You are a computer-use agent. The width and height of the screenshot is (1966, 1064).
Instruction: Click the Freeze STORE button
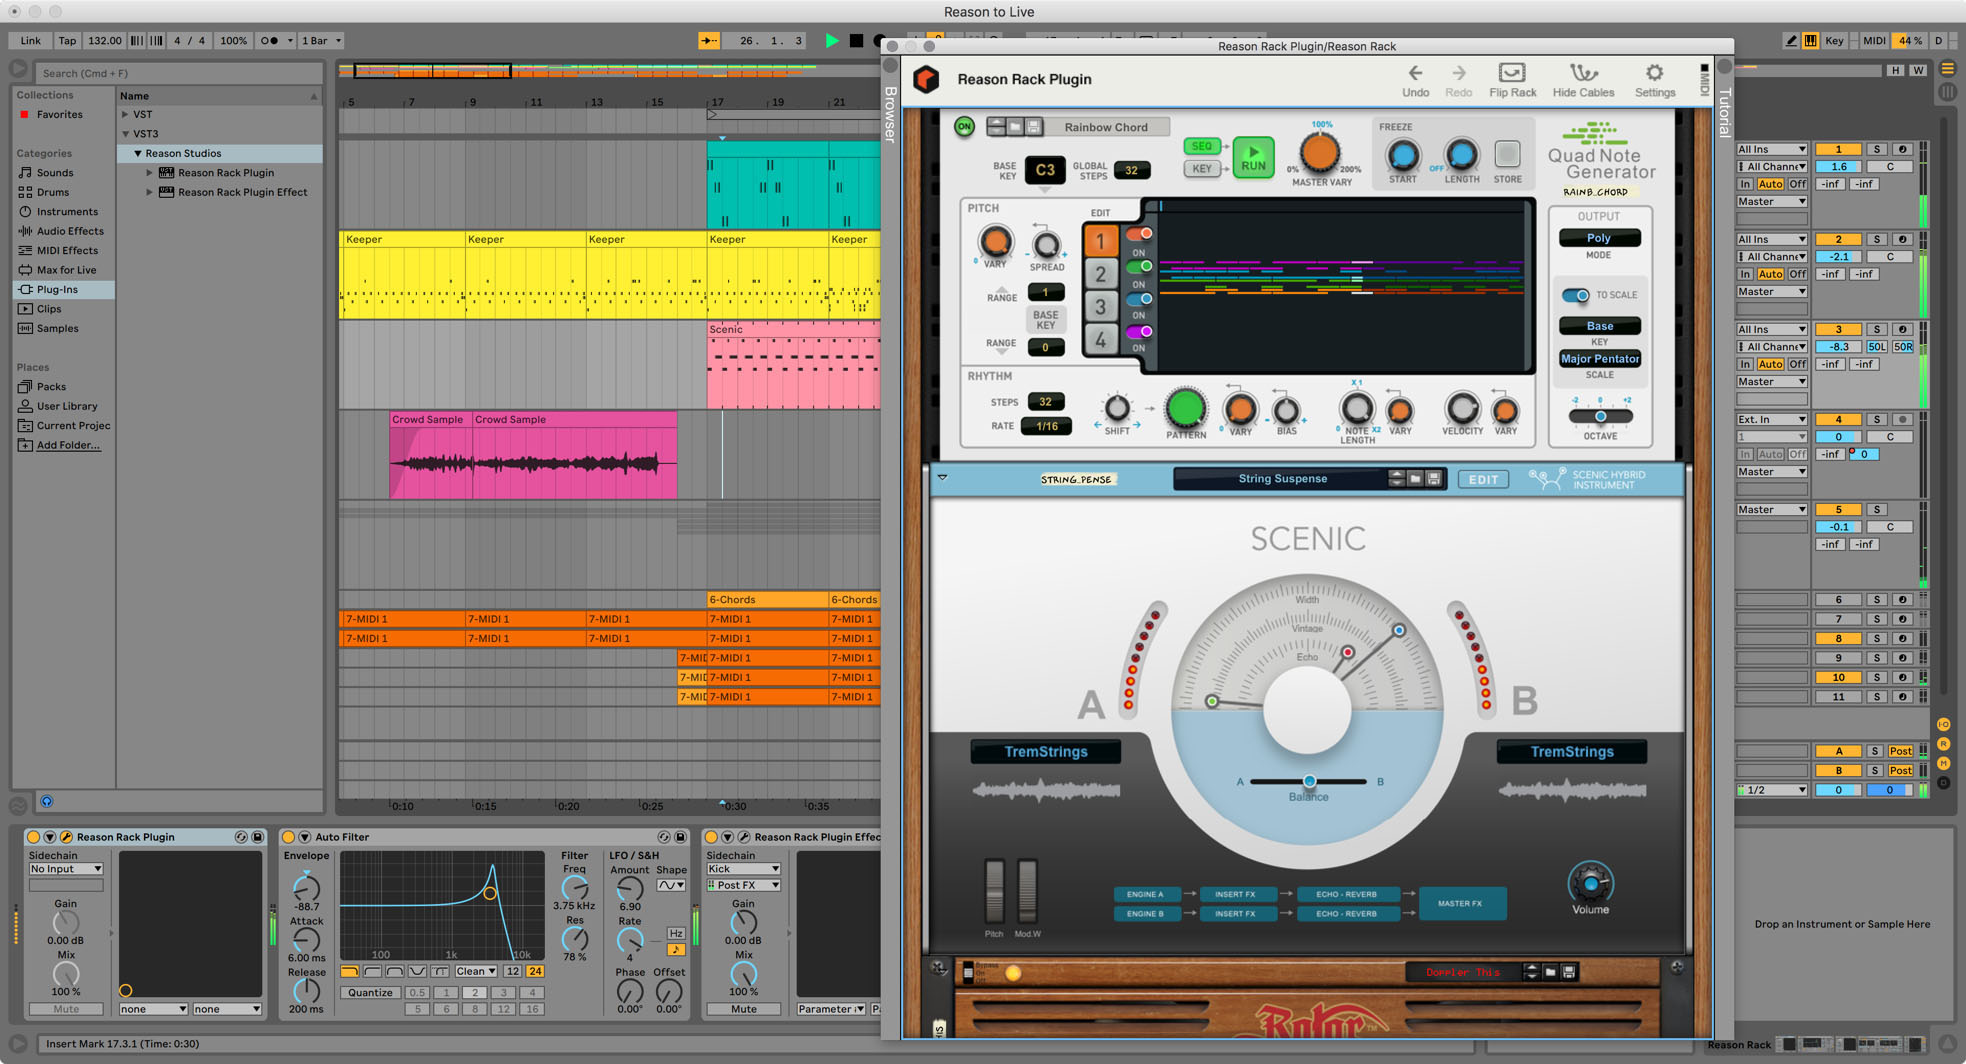[1507, 155]
